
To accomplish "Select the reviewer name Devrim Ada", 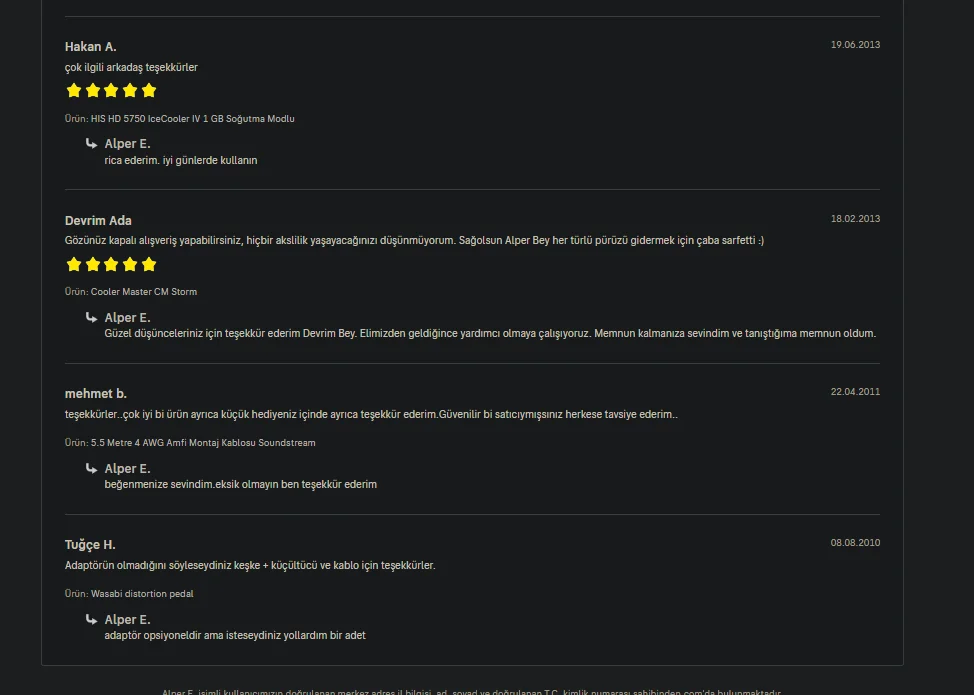I will pos(98,220).
